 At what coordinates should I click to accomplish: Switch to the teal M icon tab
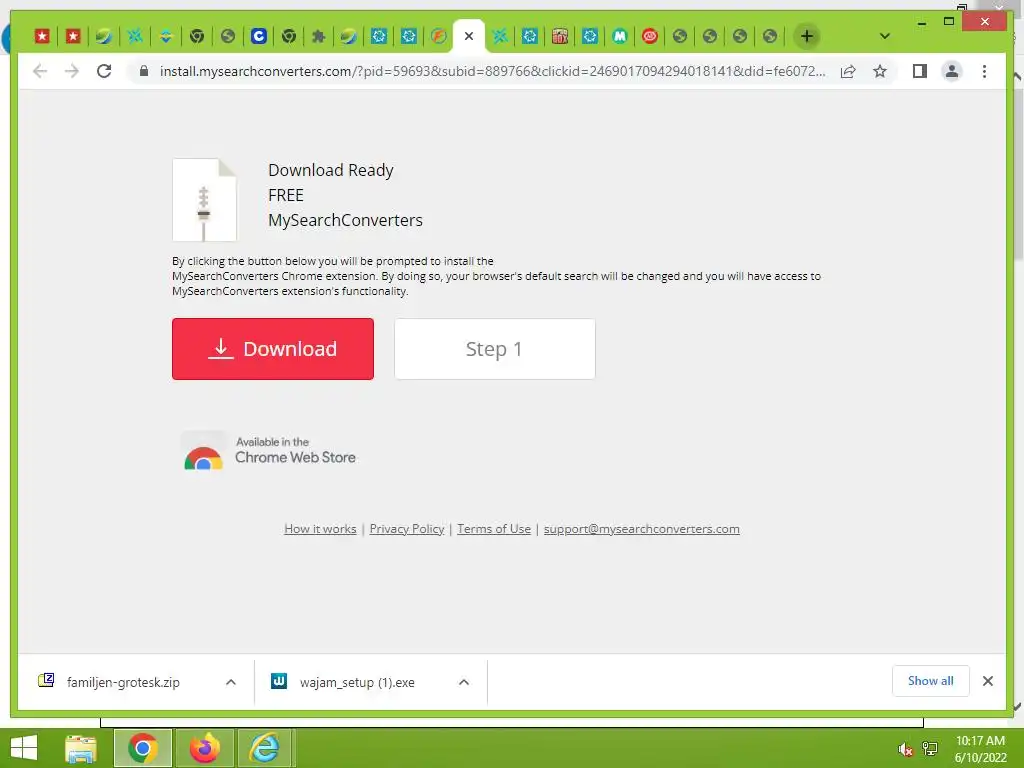[x=620, y=36]
